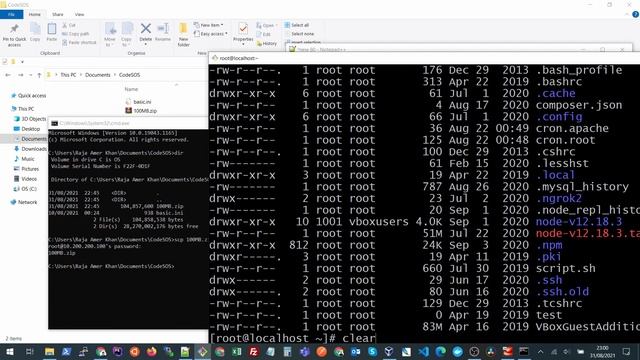
Task: Open Visual Studio Code from taskbar
Action: click(x=423, y=351)
